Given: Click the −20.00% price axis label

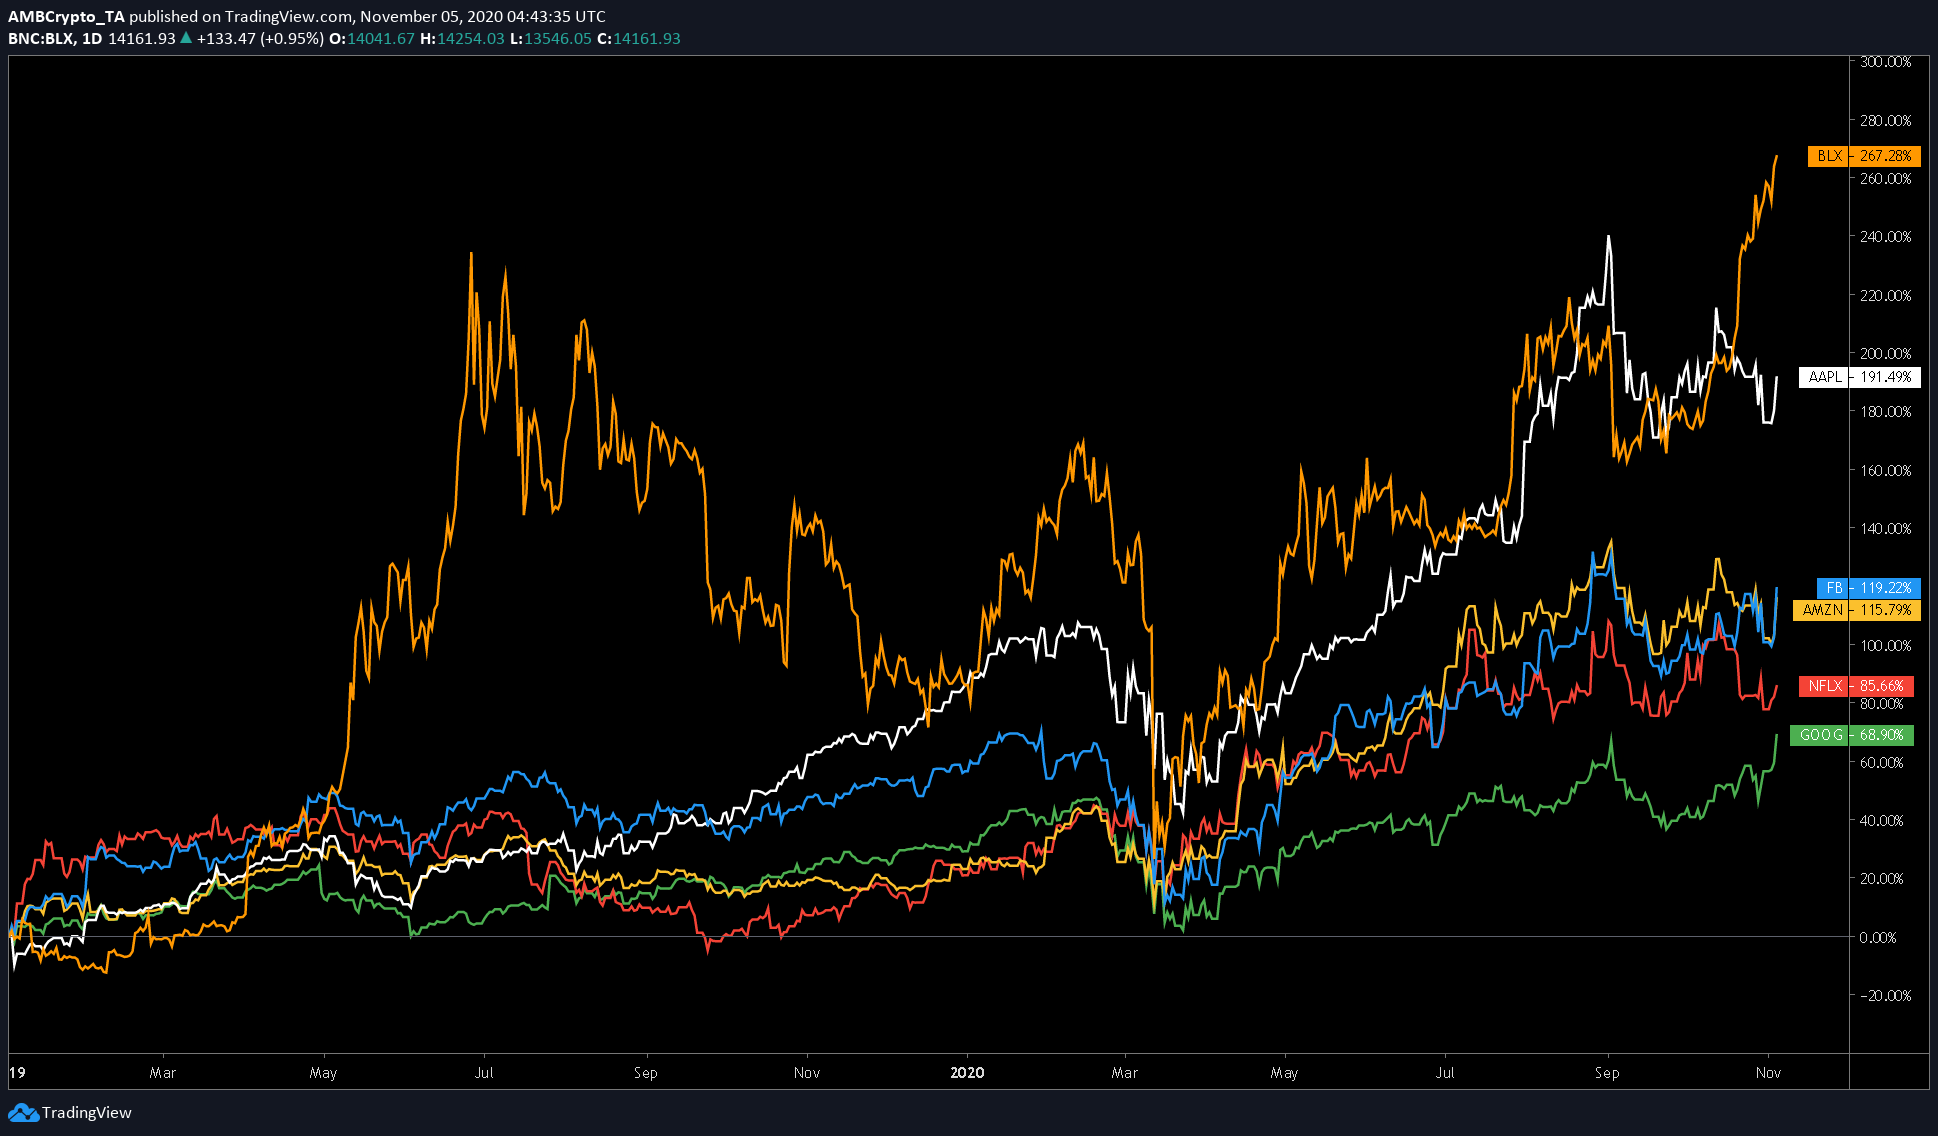Looking at the screenshot, I should point(1886,995).
